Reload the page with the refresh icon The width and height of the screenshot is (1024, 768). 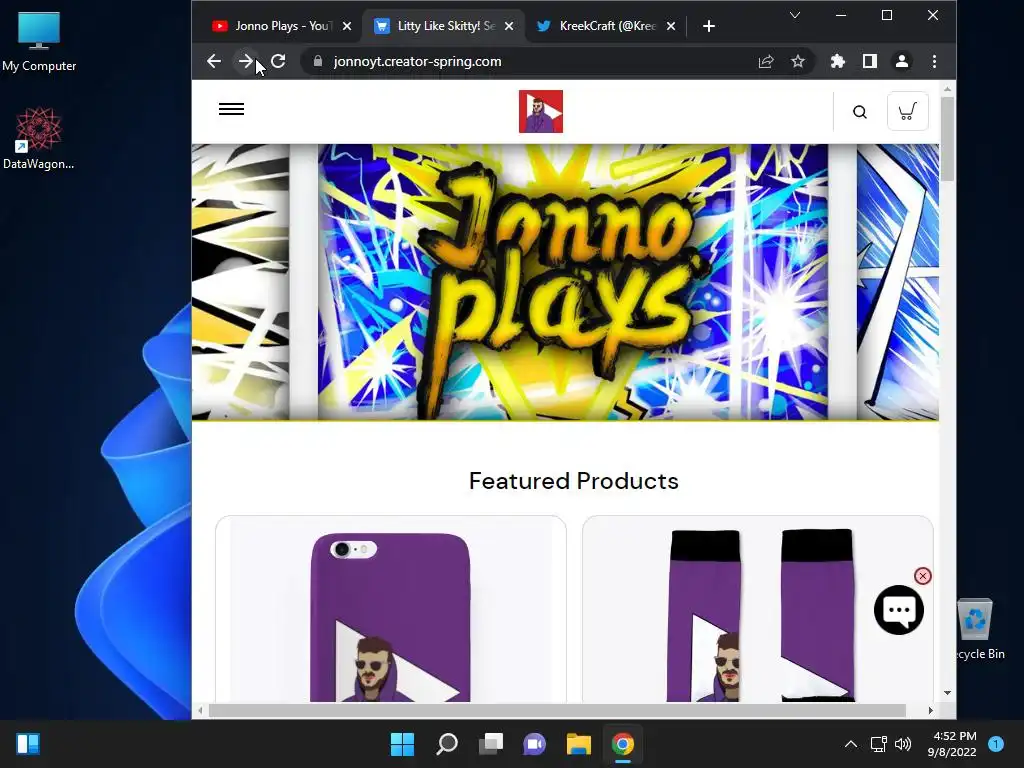click(278, 61)
